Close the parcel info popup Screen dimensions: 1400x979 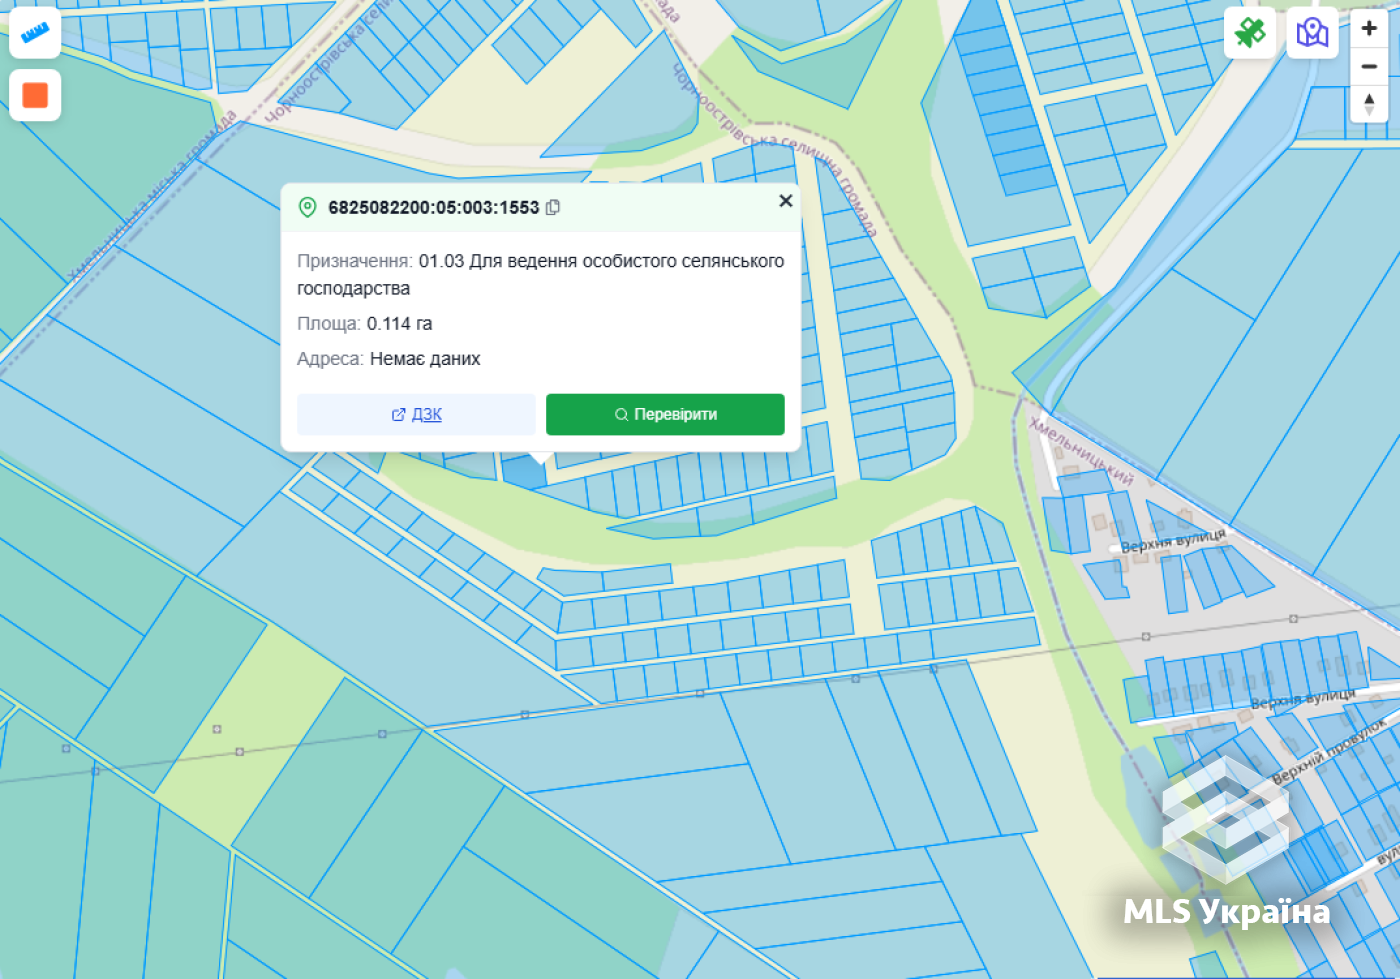pos(786,201)
